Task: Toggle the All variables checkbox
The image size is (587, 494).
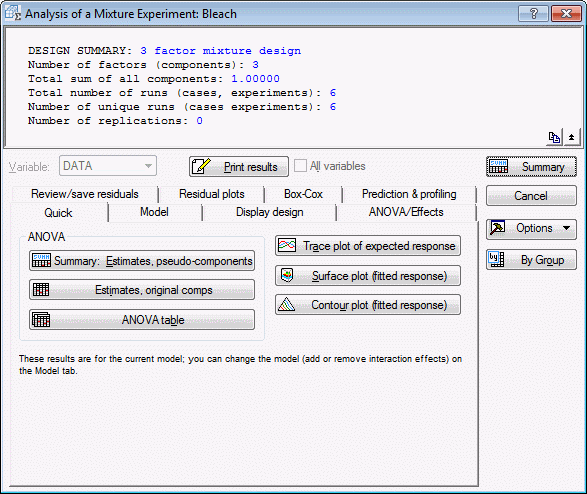Action: (x=300, y=166)
